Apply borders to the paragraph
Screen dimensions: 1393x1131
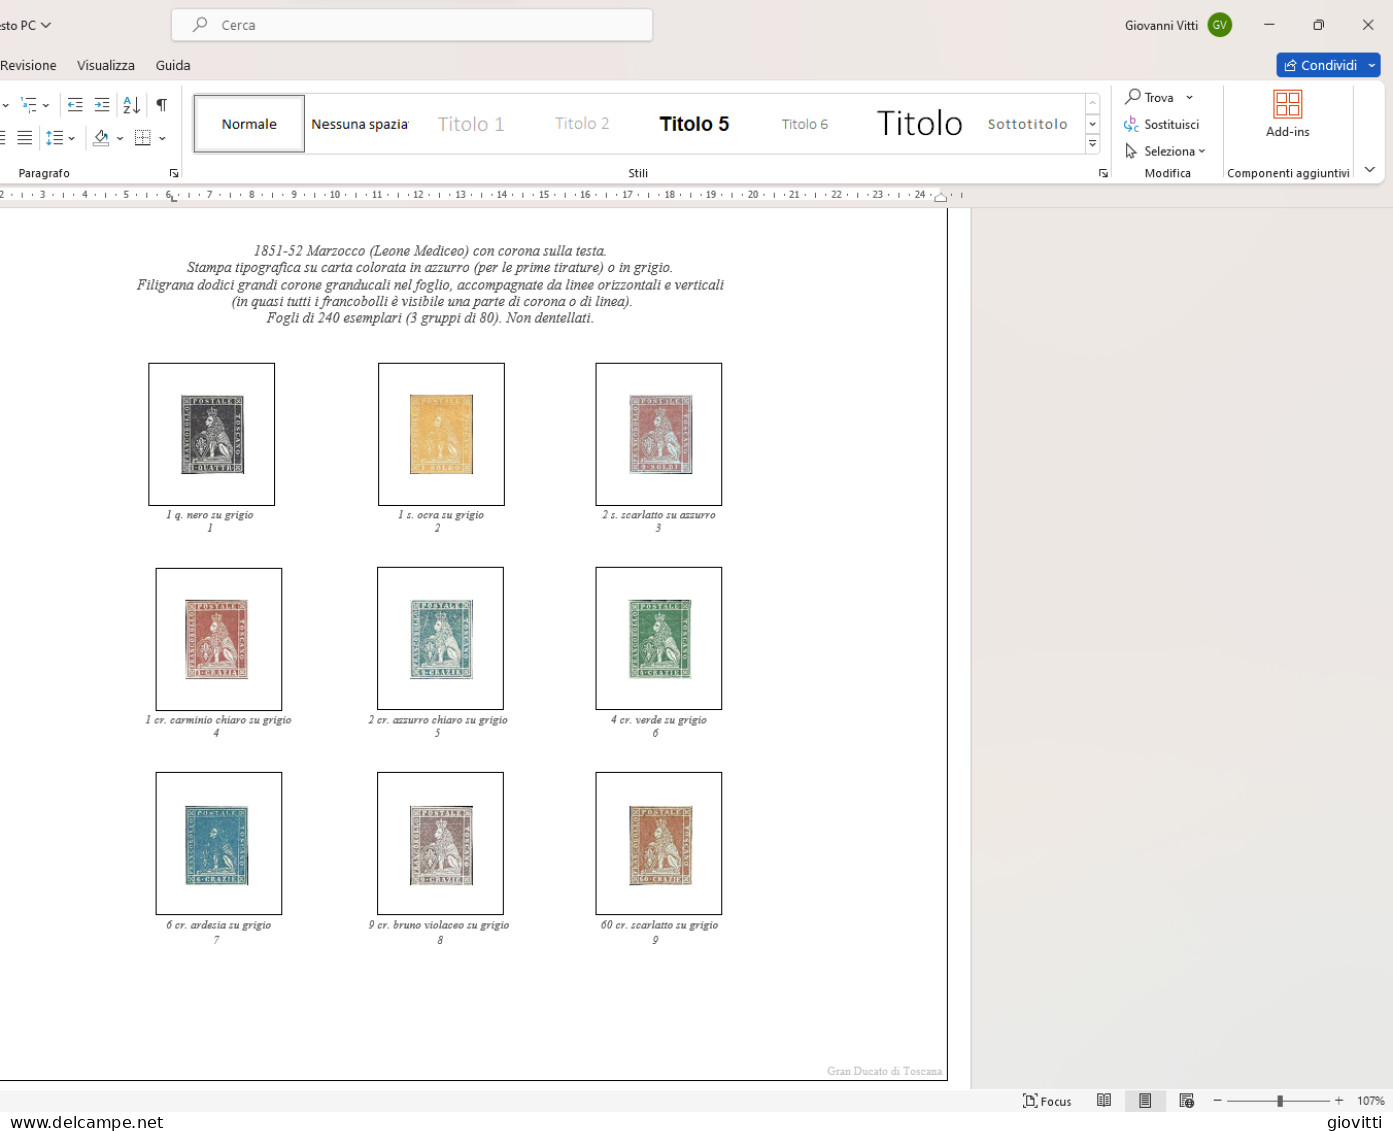143,138
